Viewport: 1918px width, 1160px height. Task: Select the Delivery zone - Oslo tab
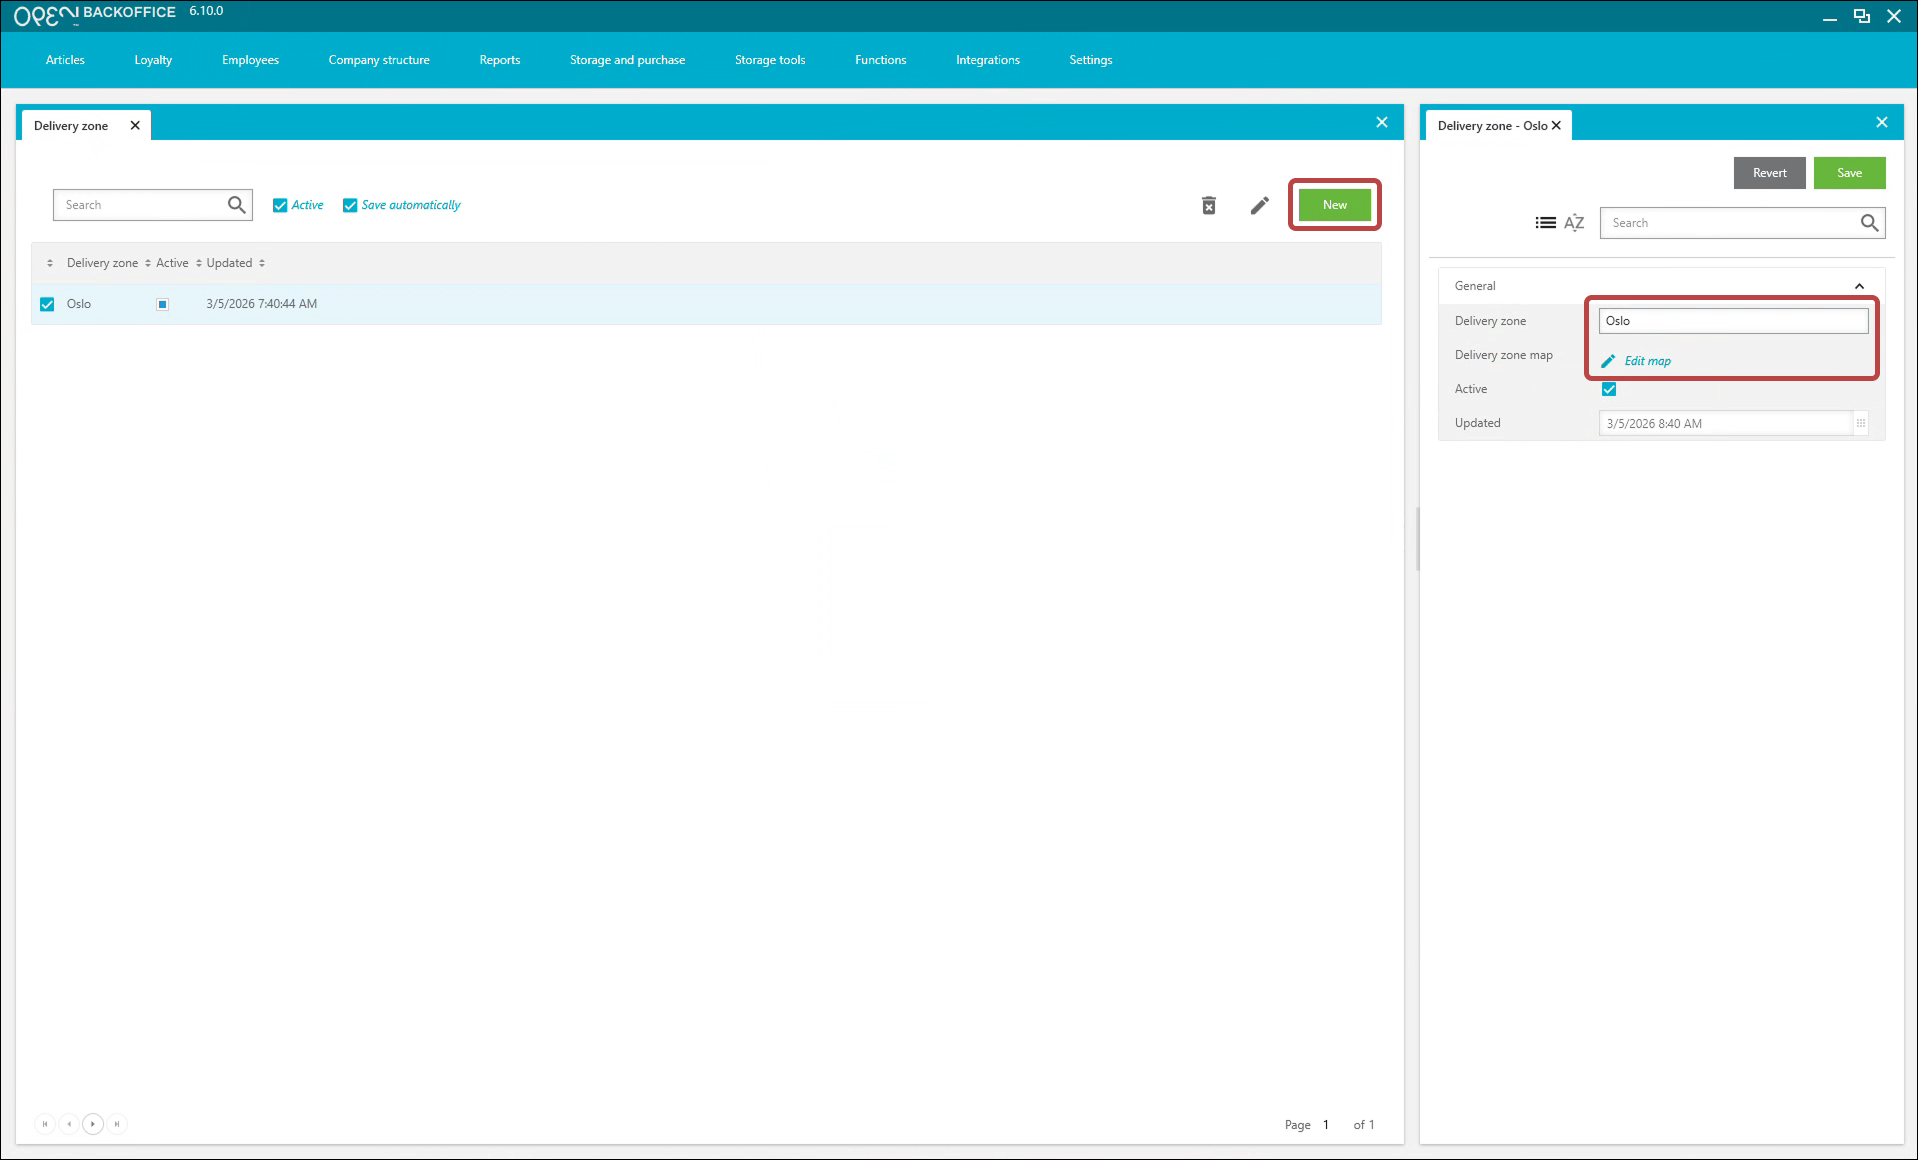click(1492, 126)
